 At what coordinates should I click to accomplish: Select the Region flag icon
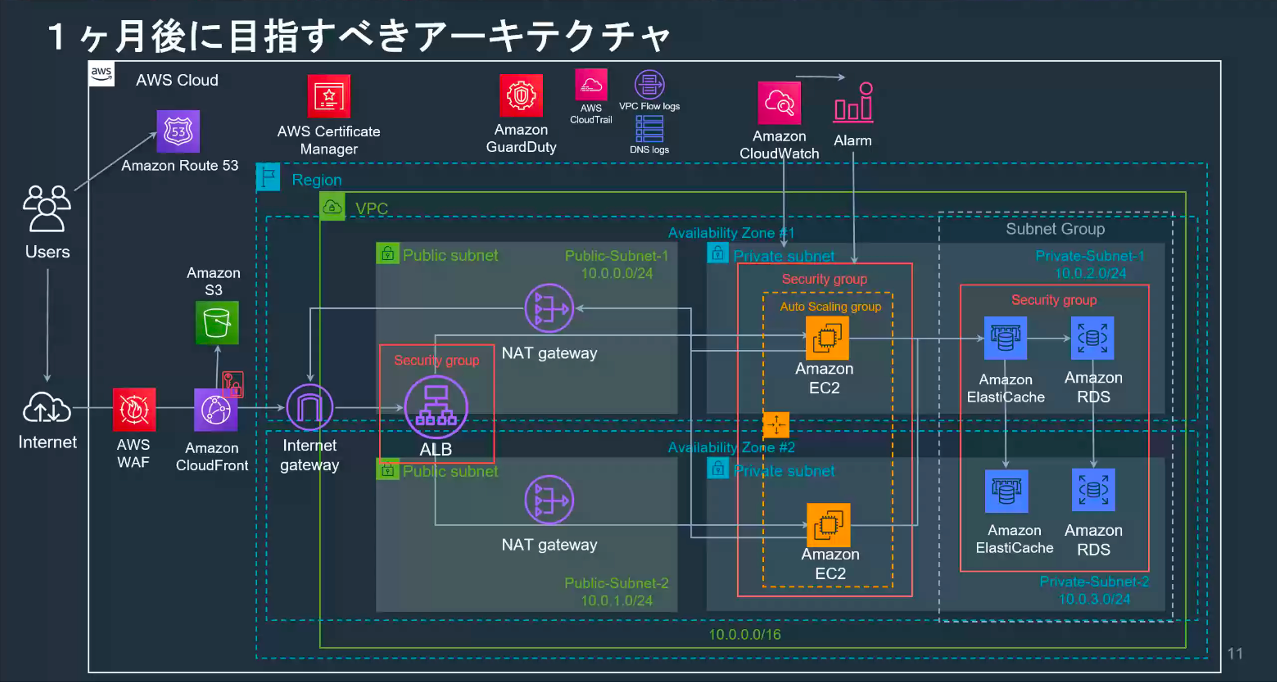coord(268,177)
